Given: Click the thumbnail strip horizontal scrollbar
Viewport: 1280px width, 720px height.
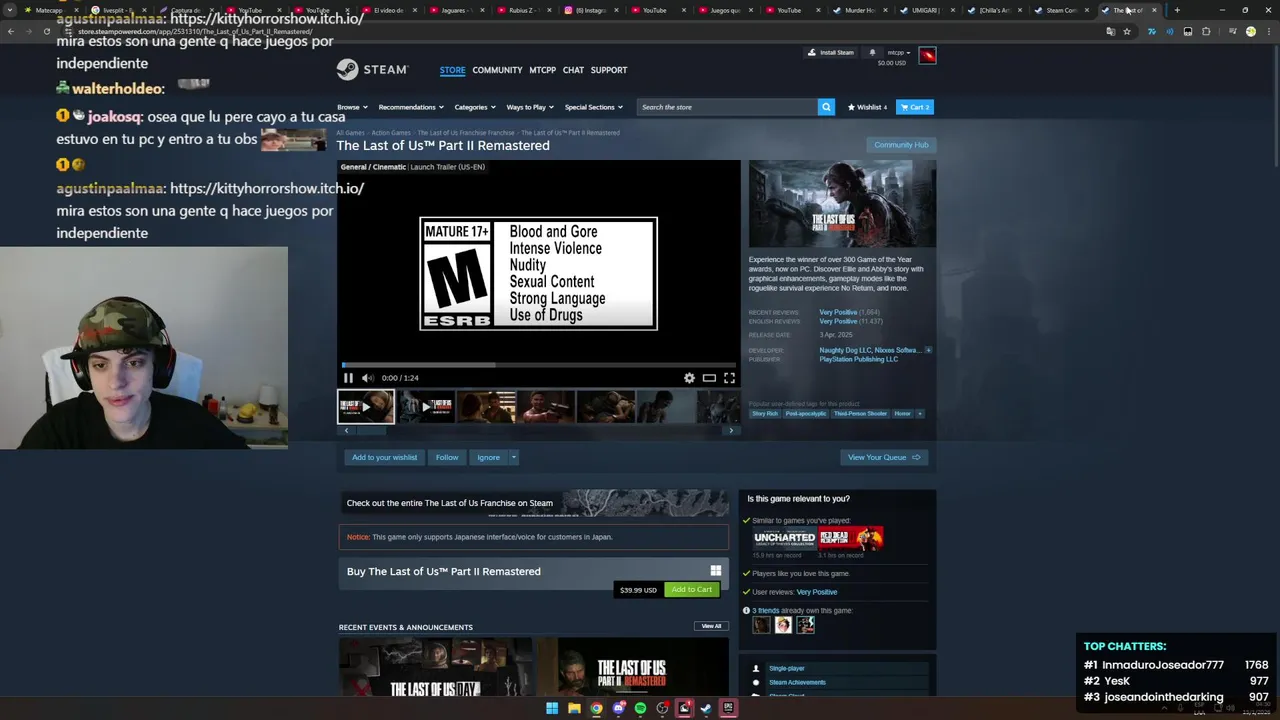Looking at the screenshot, I should point(538,430).
